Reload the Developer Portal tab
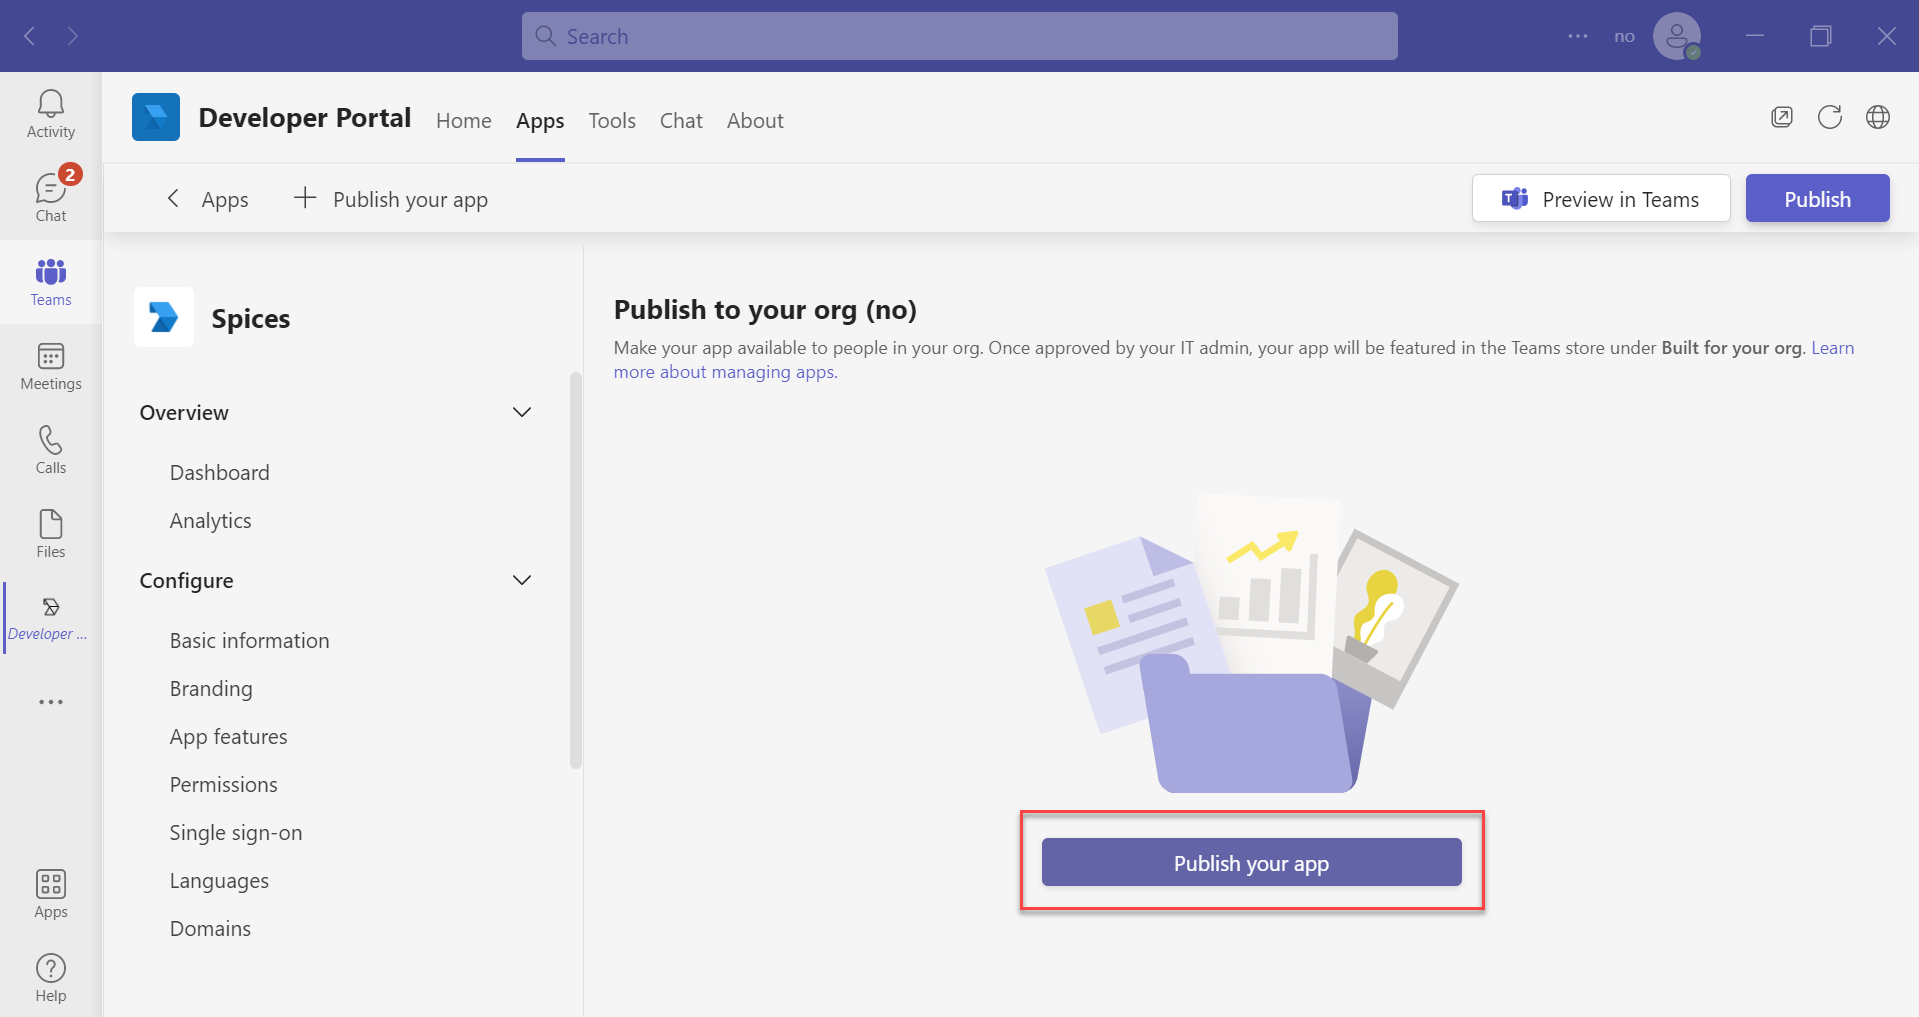 click(x=1830, y=117)
